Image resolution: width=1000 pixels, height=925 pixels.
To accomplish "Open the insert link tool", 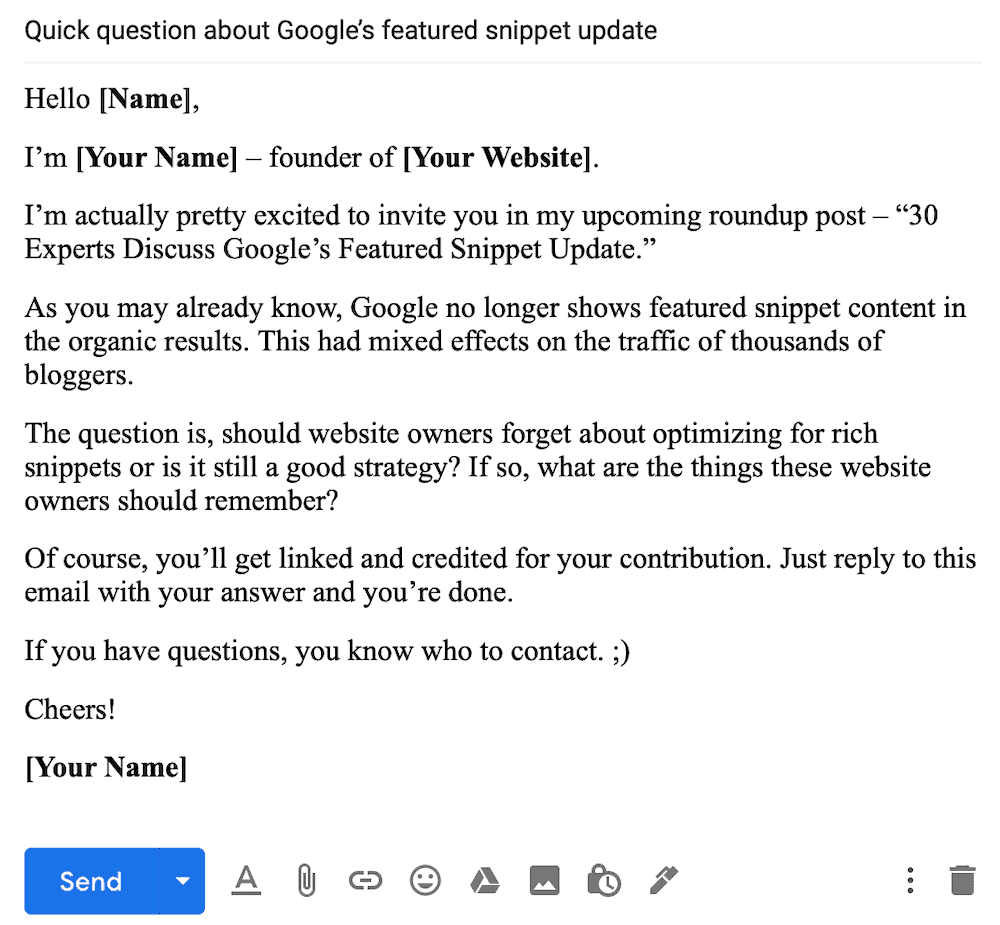I will (x=365, y=881).
